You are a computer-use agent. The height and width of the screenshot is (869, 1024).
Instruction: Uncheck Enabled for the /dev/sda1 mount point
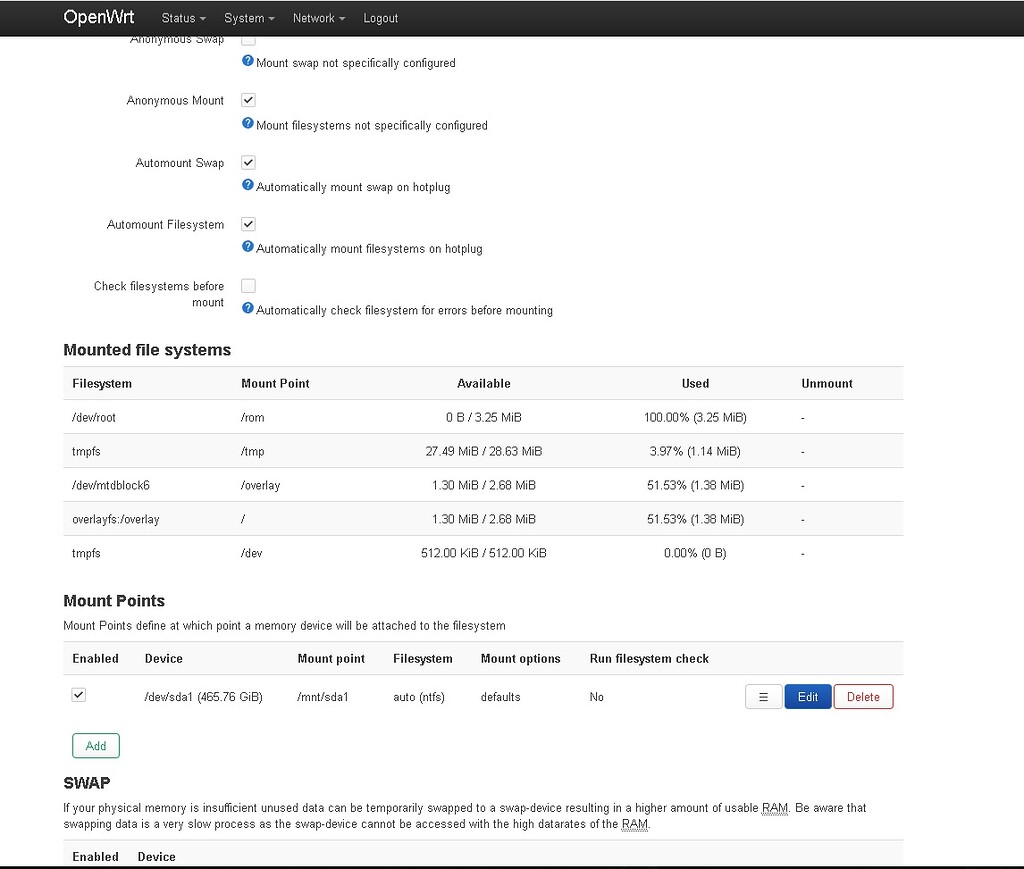tap(78, 694)
